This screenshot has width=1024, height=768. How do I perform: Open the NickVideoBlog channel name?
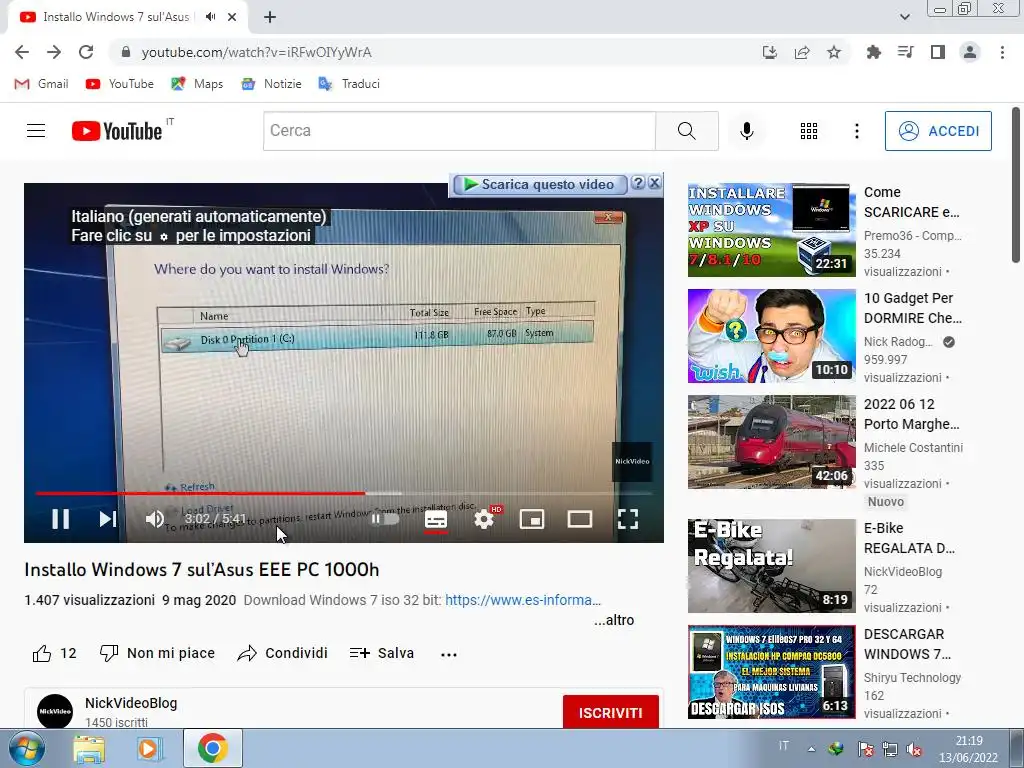pos(131,703)
